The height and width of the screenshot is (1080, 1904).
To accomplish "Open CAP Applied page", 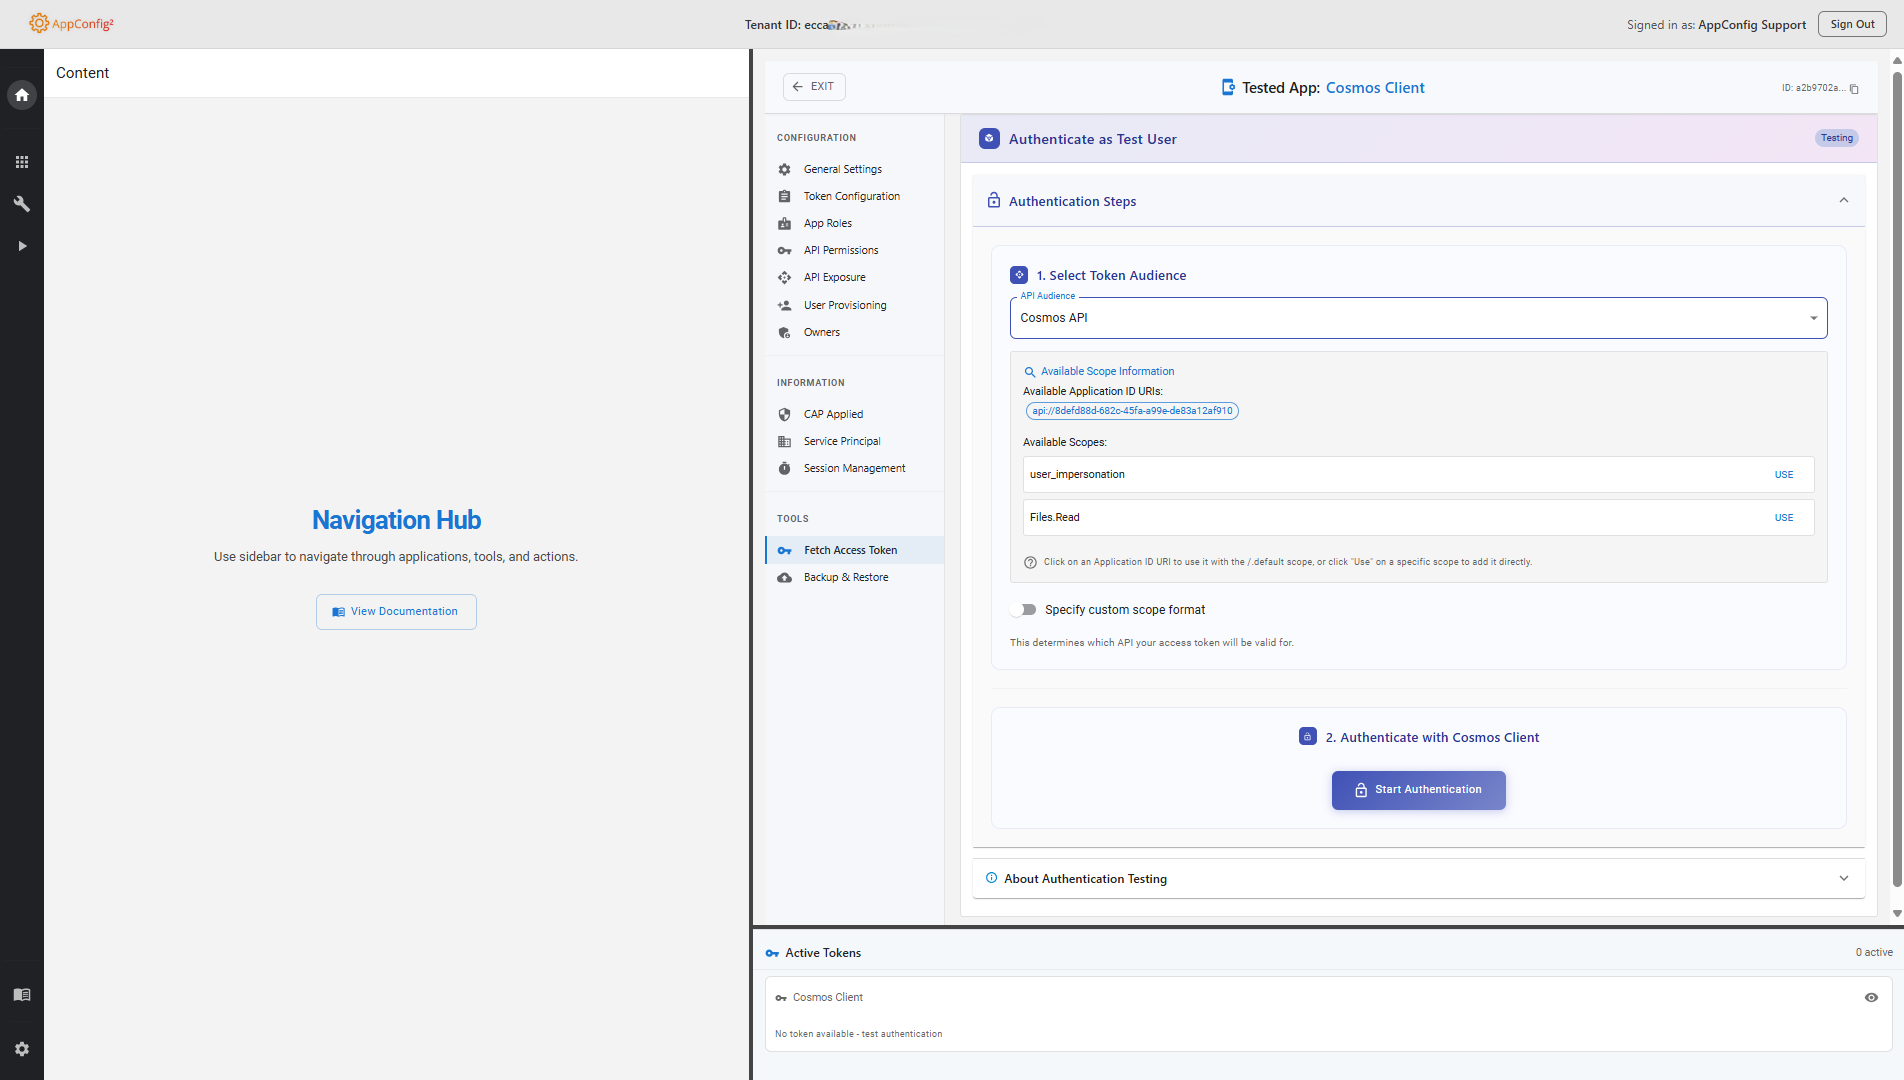I will [x=833, y=415].
